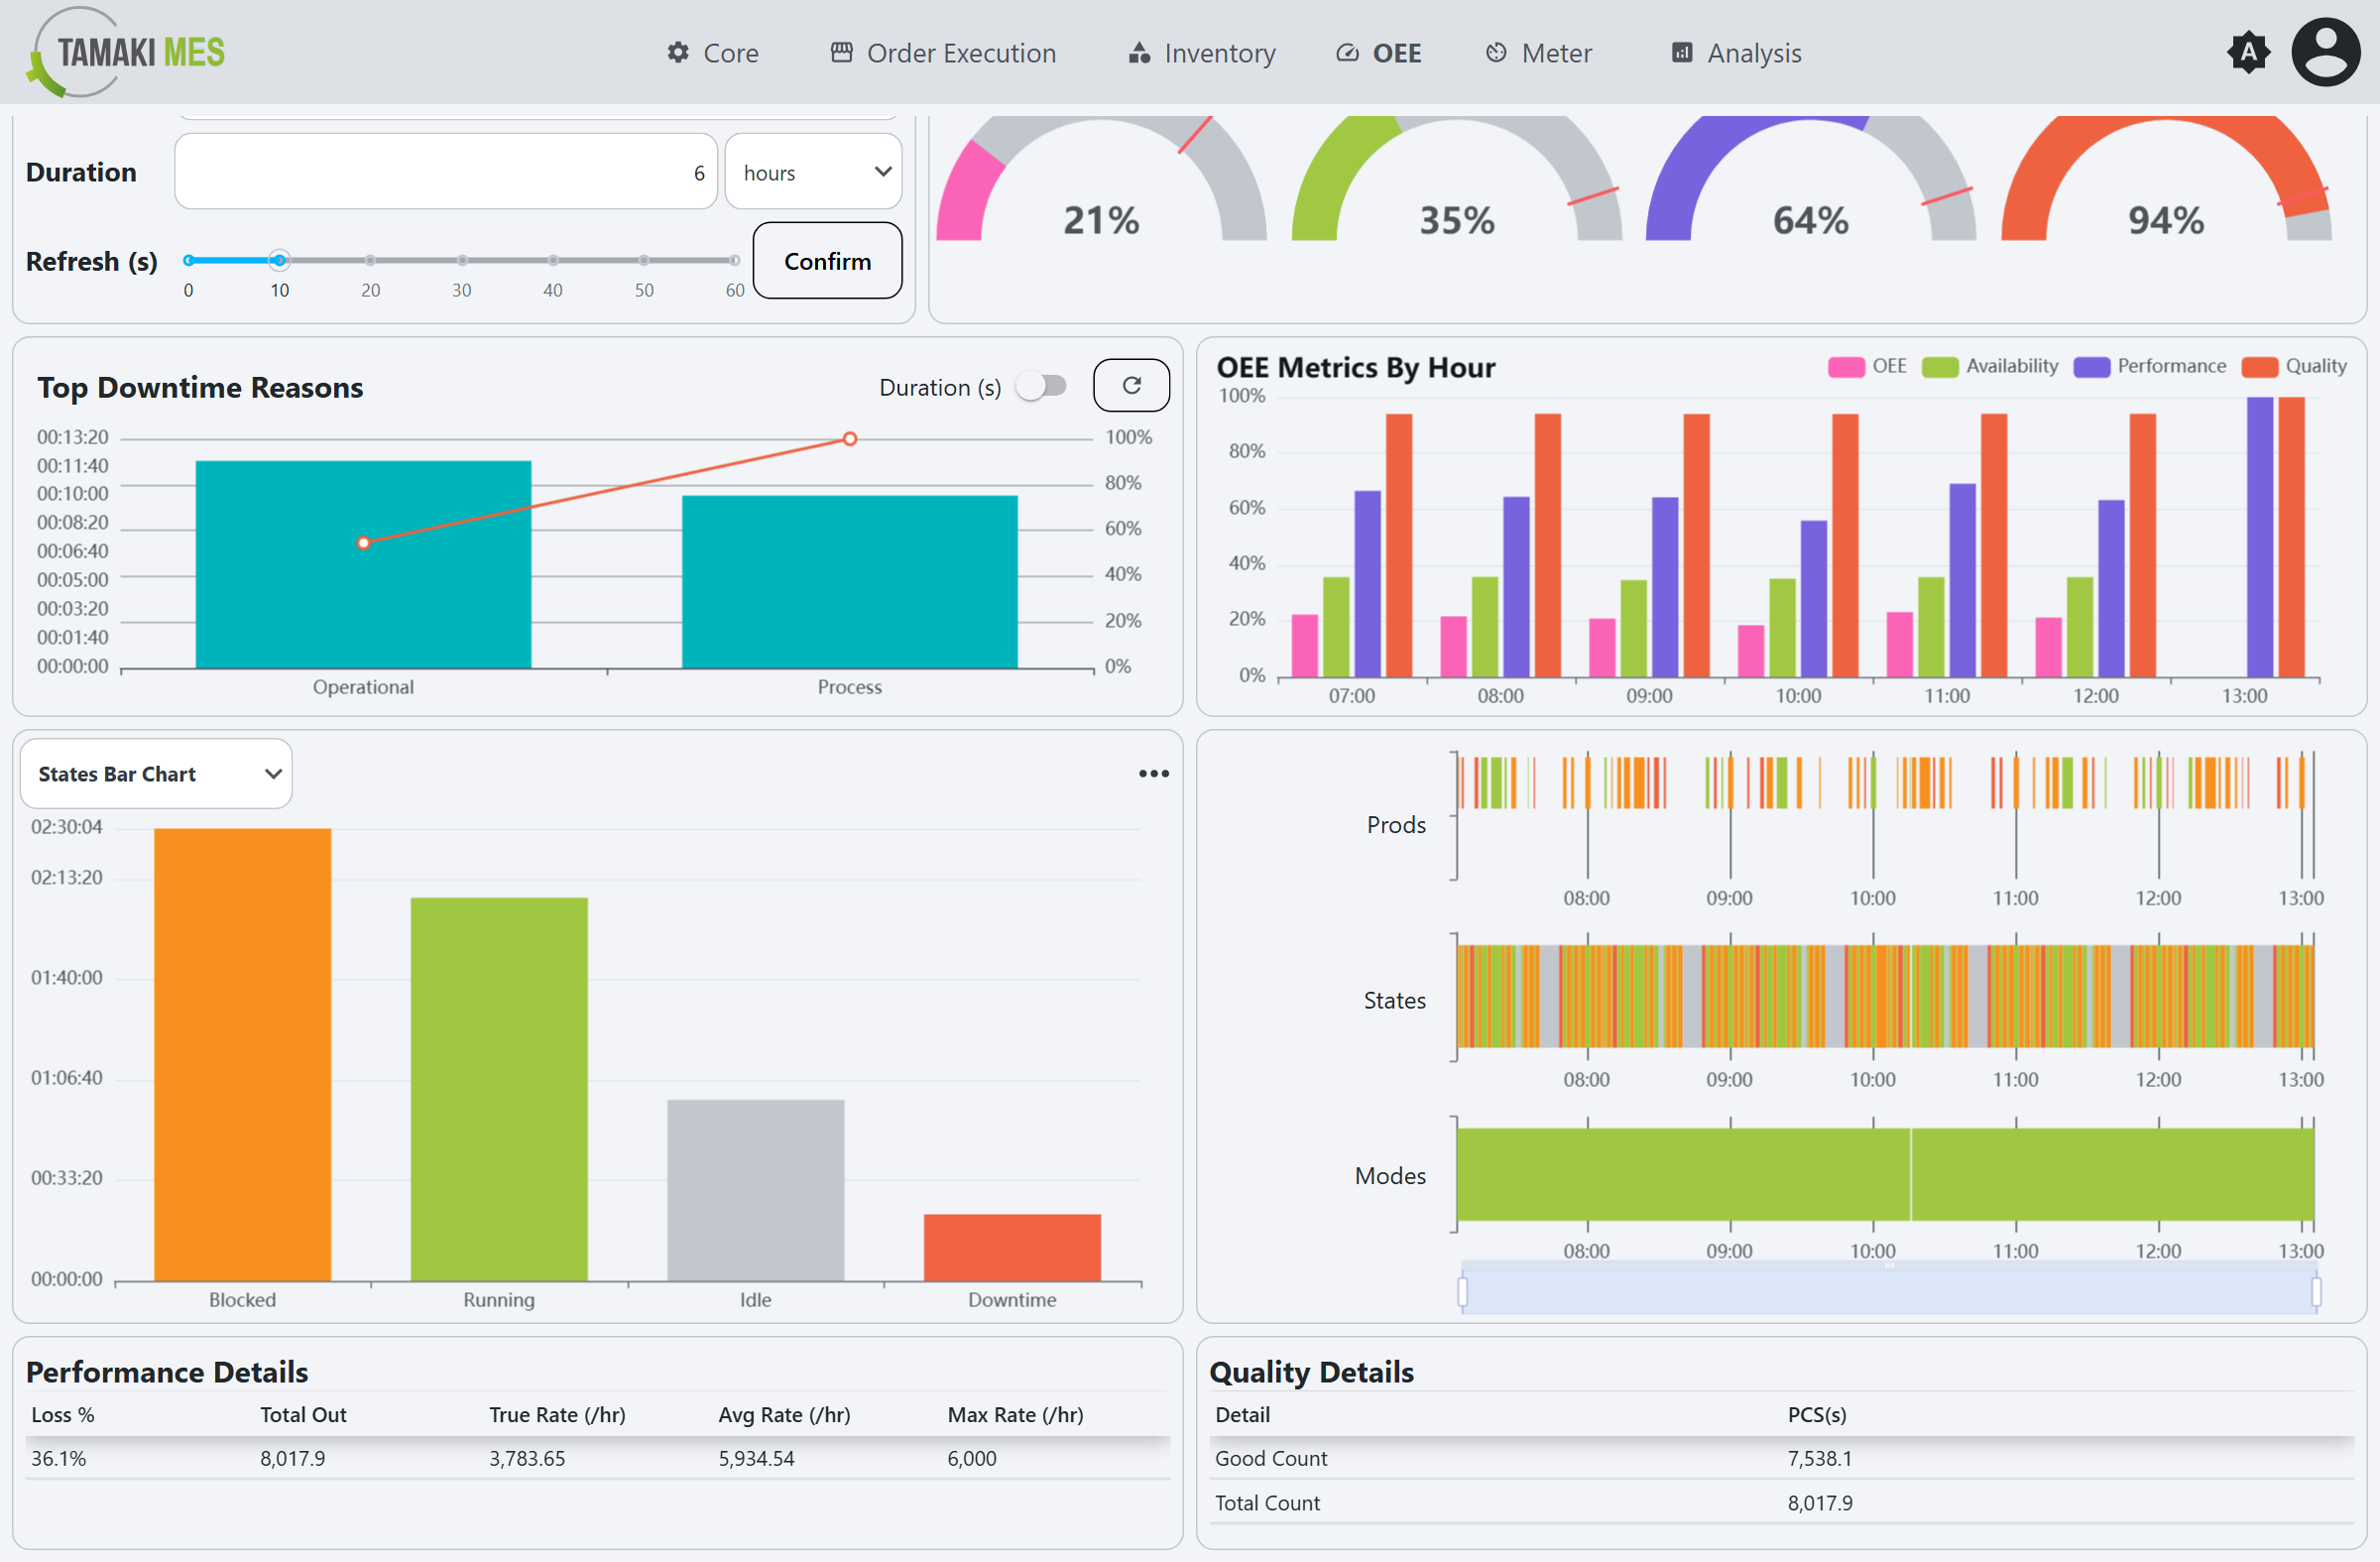Switch theme with the auto-brightness icon
This screenshot has width=2380, height=1562.
[x=2248, y=52]
